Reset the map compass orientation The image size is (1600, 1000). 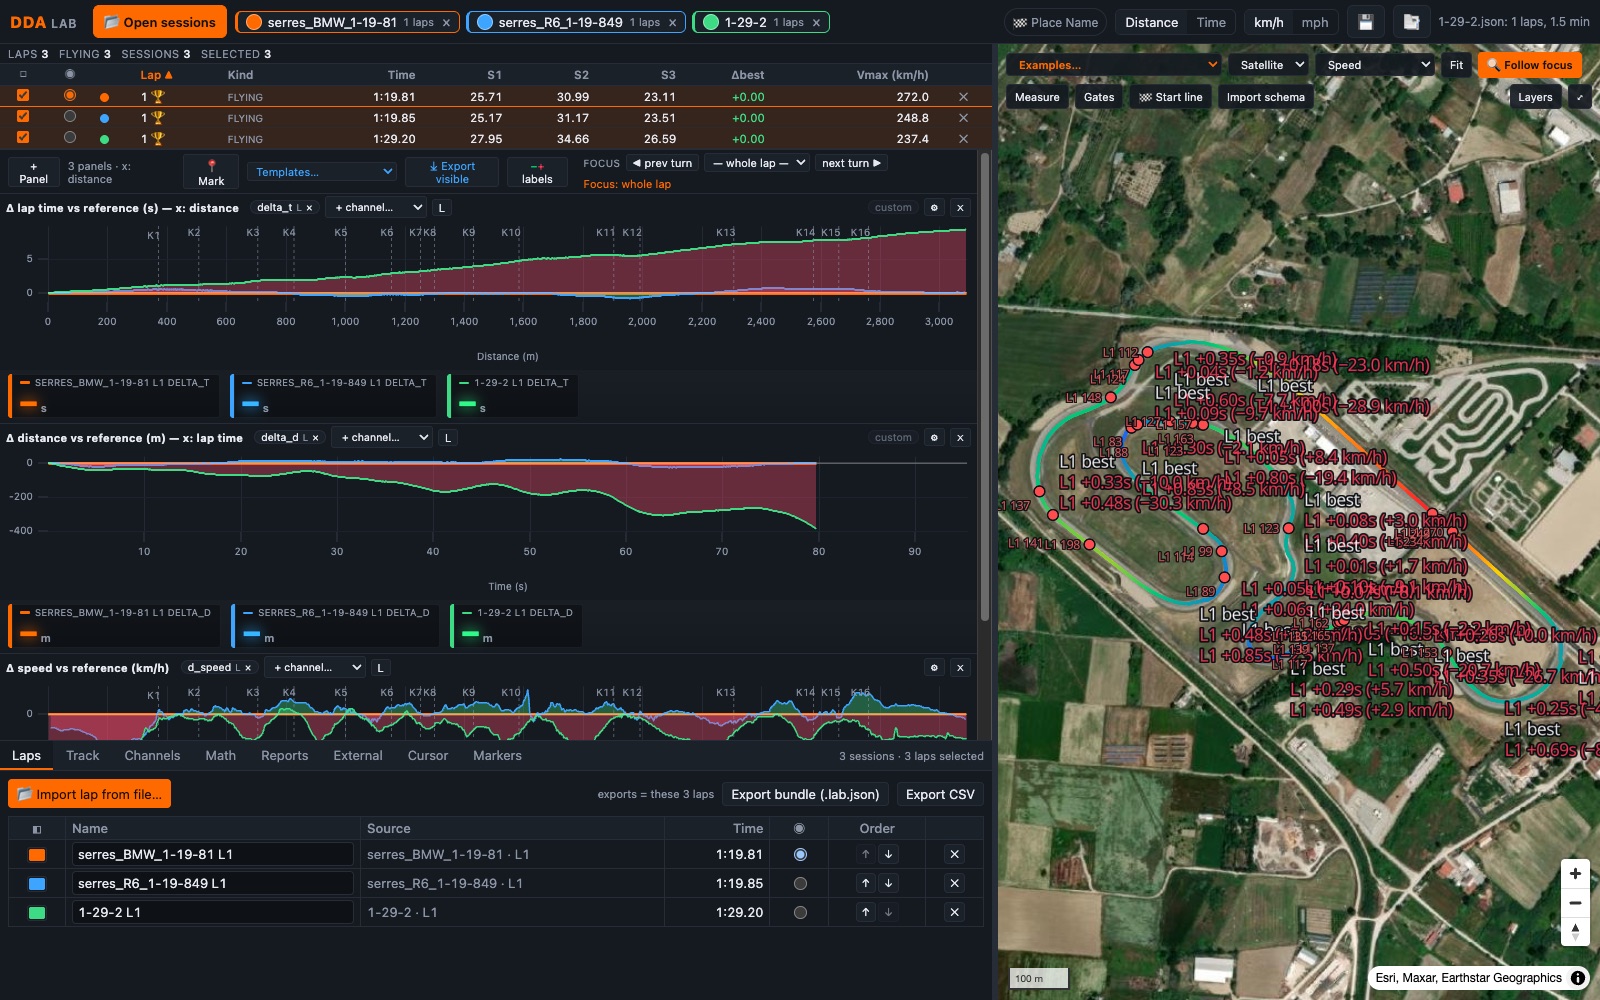pos(1575,931)
